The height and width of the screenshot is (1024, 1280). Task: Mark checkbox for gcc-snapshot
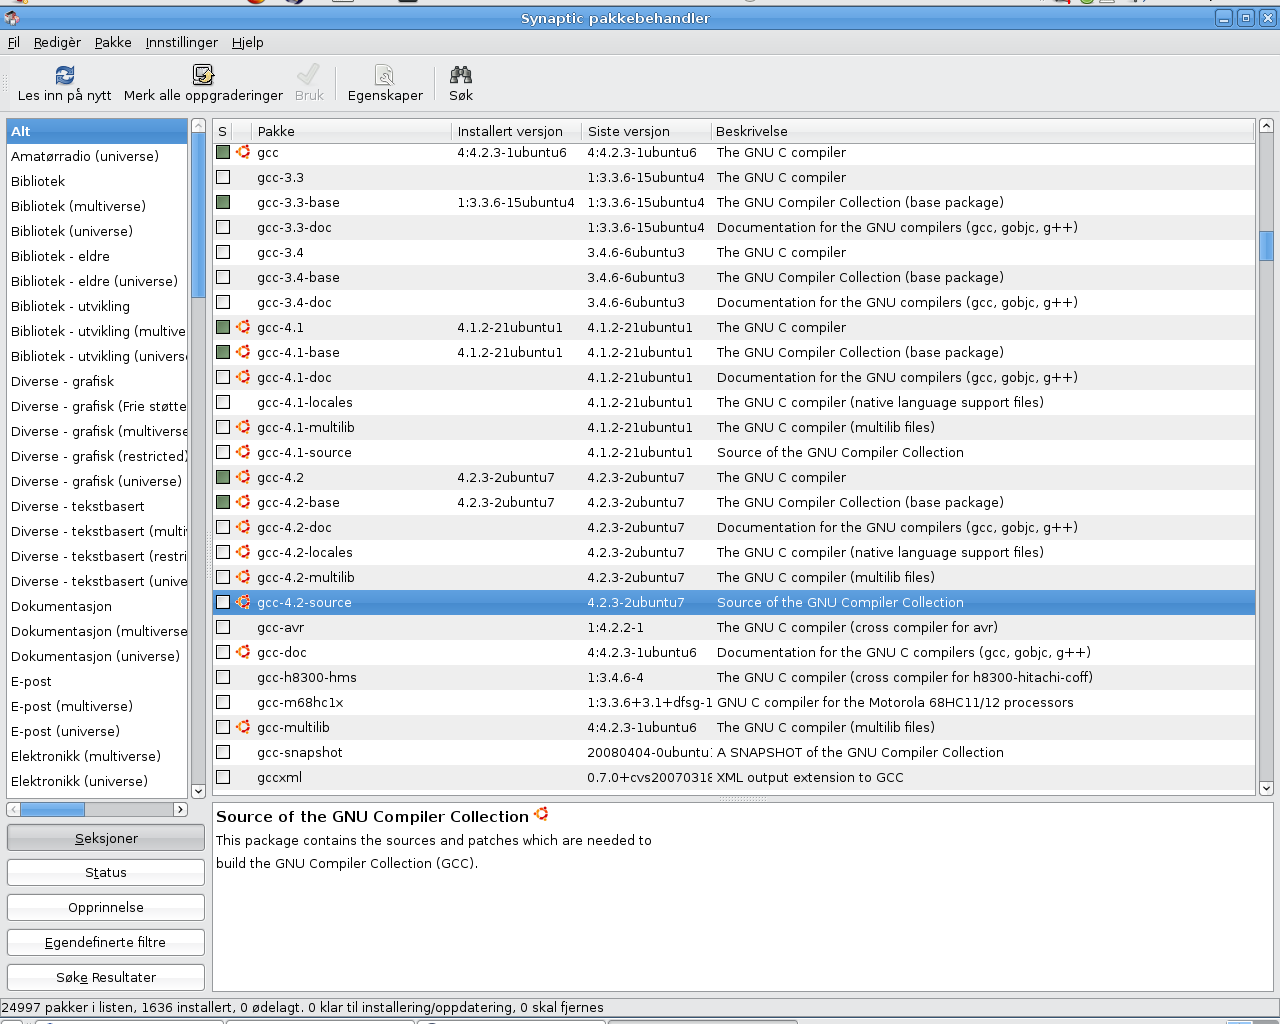click(x=223, y=752)
